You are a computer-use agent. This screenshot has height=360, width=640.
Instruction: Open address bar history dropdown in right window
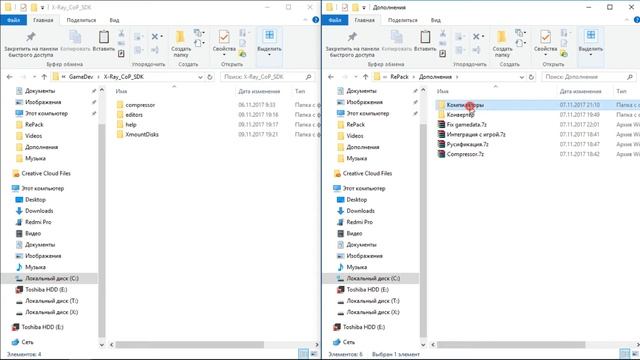(522, 77)
